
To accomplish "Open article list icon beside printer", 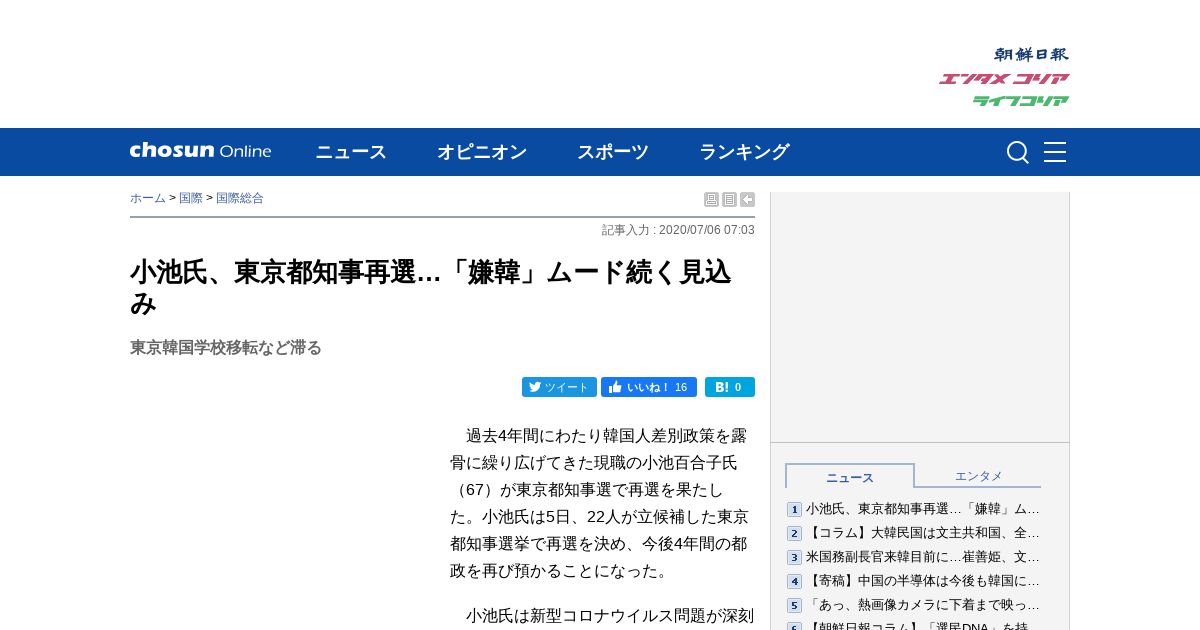I will [x=729, y=199].
